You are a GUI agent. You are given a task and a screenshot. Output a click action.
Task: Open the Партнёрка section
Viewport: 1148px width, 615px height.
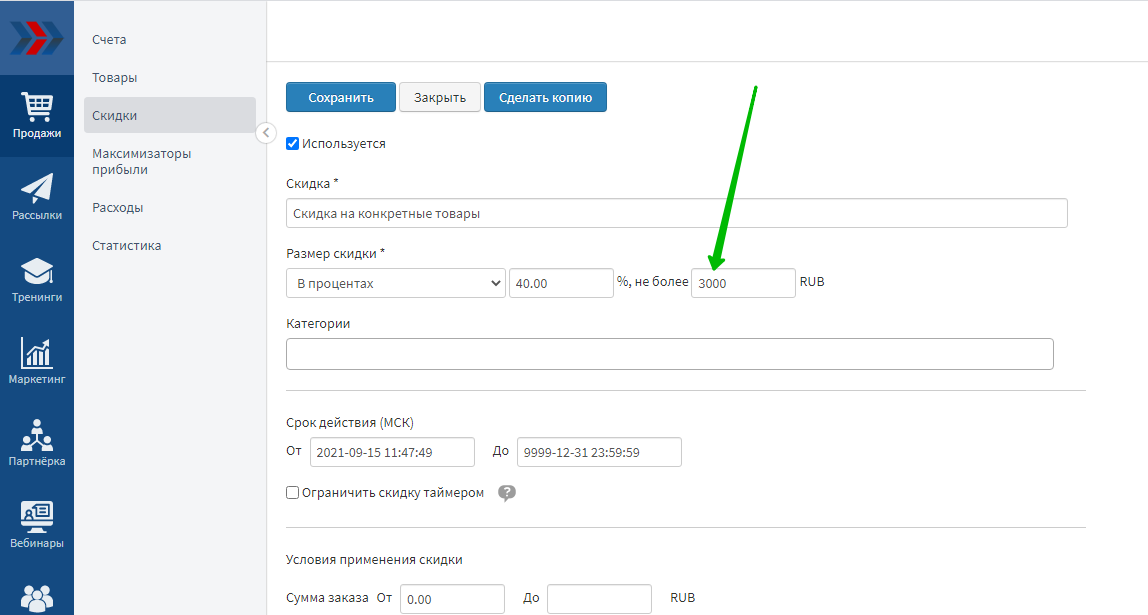pos(37,443)
